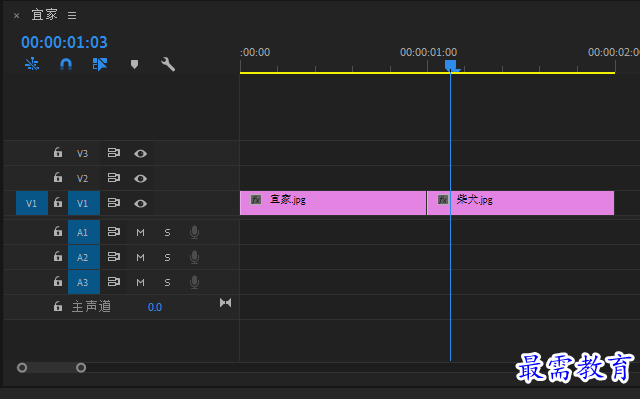Target audio track A1
The height and width of the screenshot is (399, 640).
pyautogui.click(x=84, y=232)
